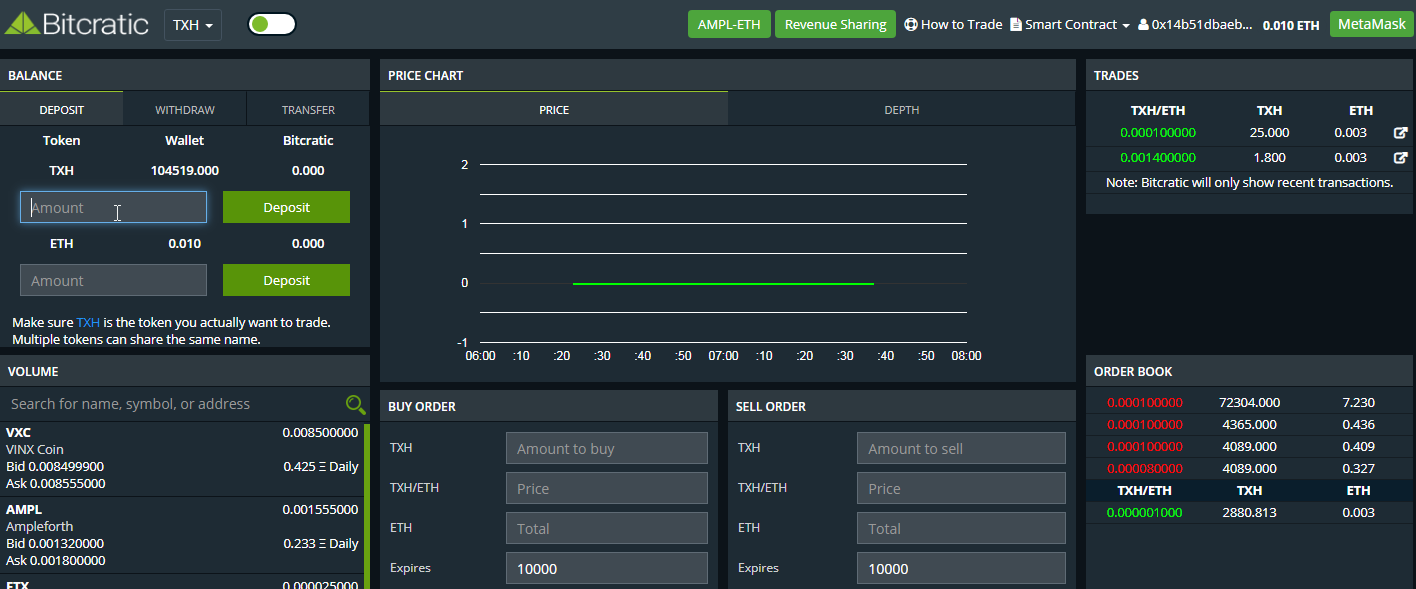Click the account address 0x14b51dbaeb
Viewport: 1416px width, 589px height.
(1195, 24)
